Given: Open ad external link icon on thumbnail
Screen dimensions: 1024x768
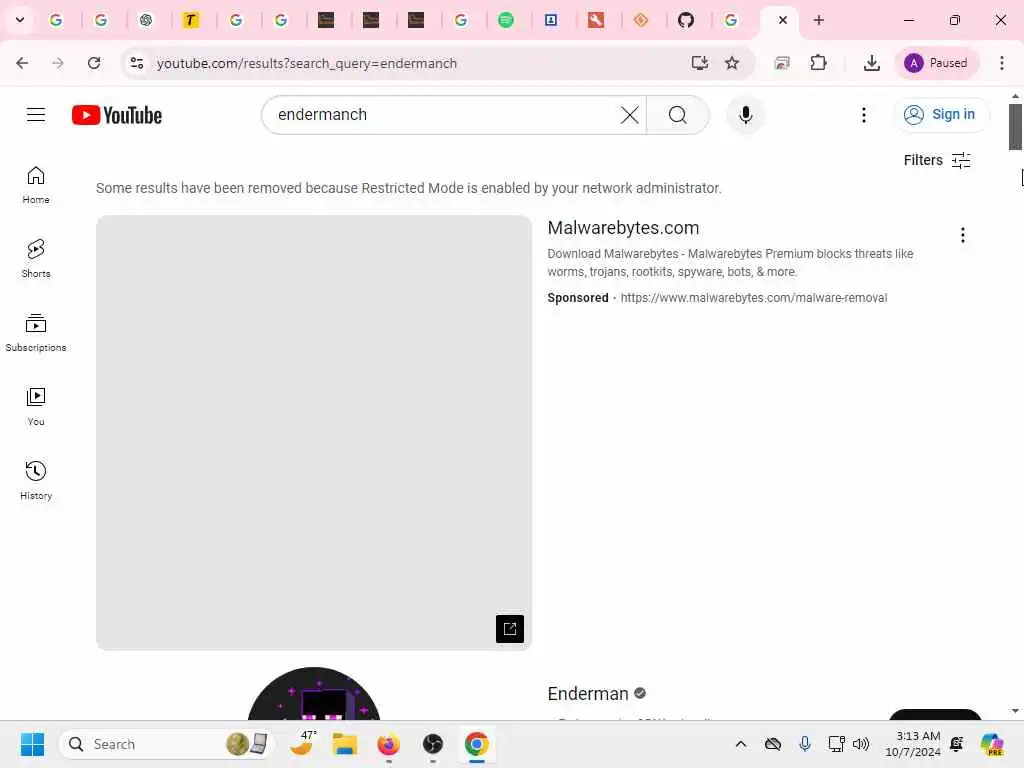Looking at the screenshot, I should click(509, 628).
